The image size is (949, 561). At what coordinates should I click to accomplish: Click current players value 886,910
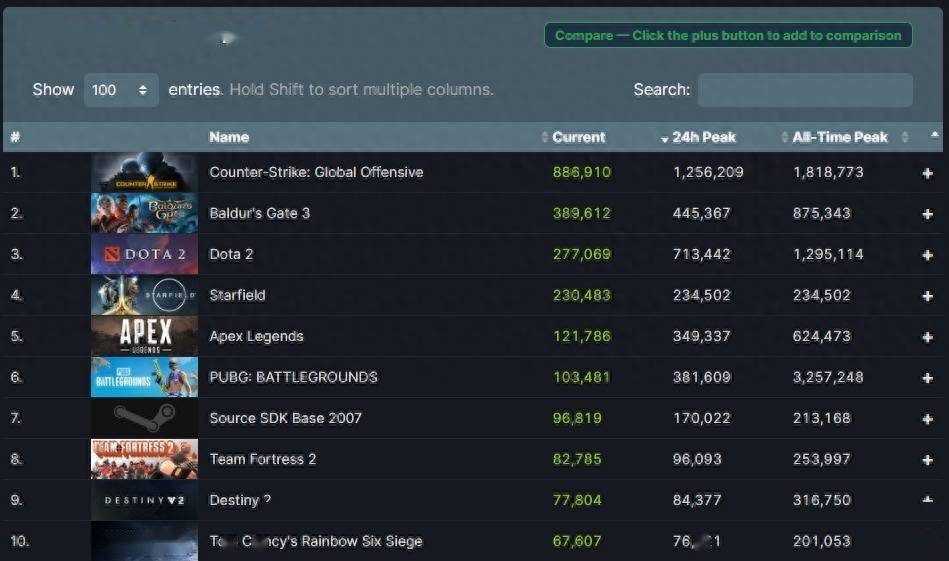click(x=582, y=172)
